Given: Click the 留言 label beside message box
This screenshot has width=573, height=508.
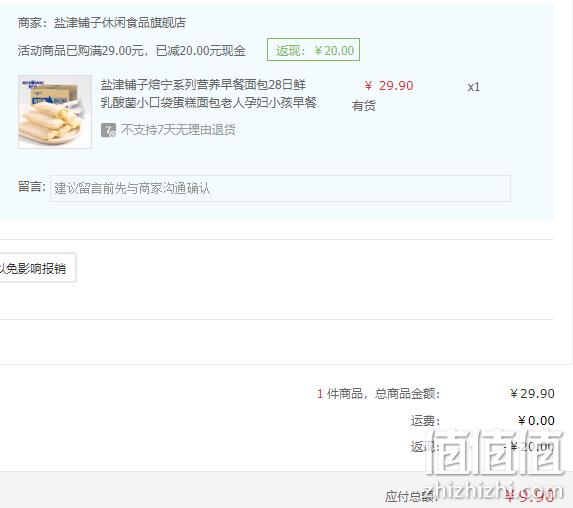Looking at the screenshot, I should coord(32,187).
